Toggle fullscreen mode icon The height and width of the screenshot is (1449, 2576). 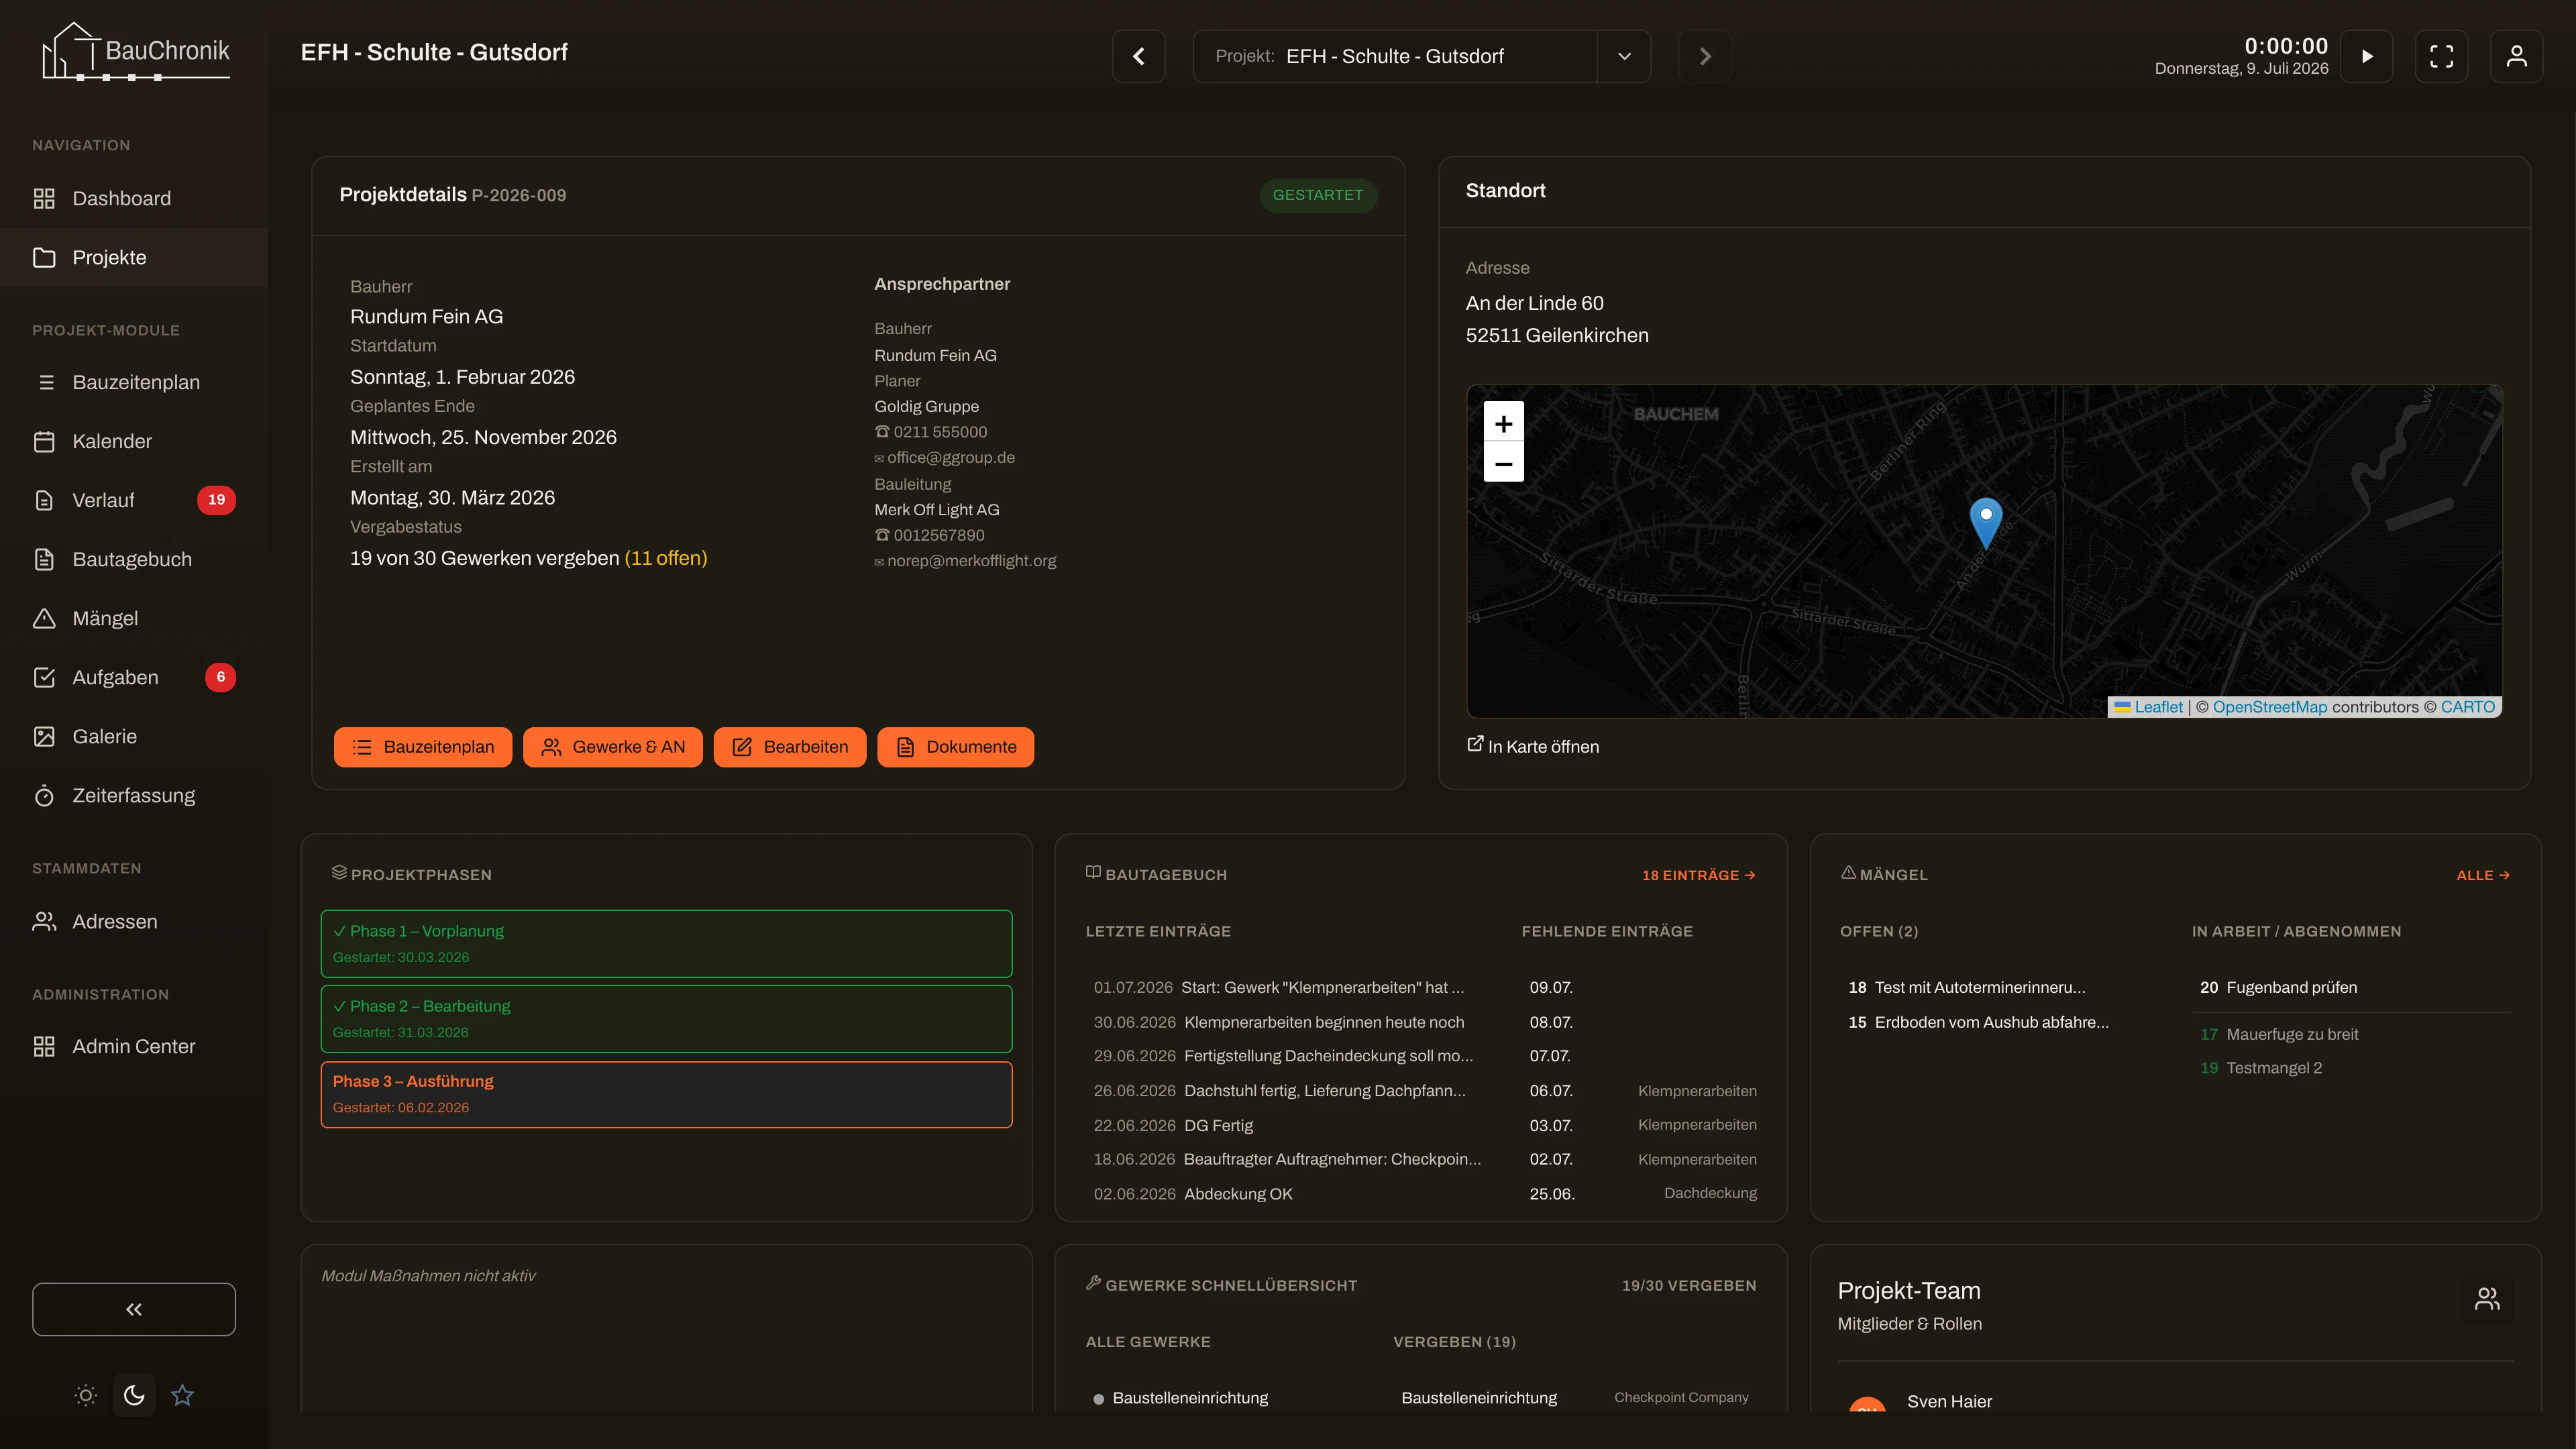pos(2442,56)
